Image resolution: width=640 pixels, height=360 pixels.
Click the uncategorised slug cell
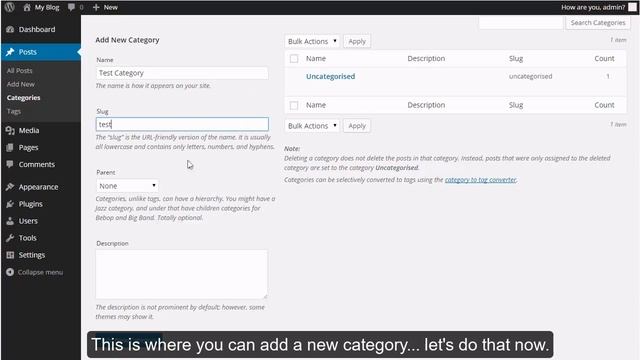click(530, 76)
